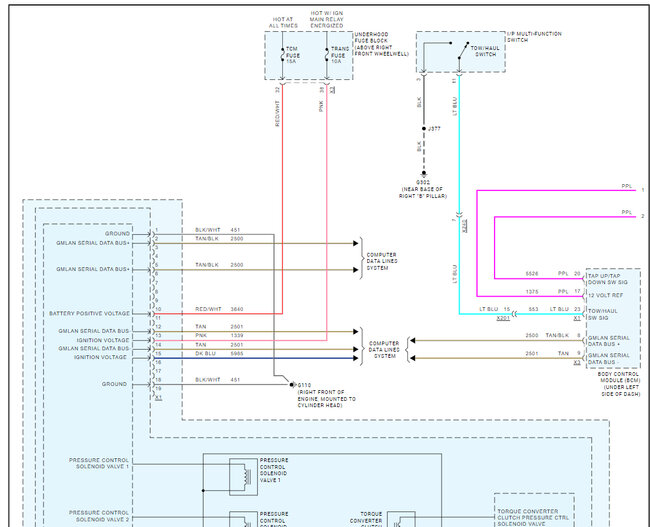The width and height of the screenshot is (650, 527).
Task: Click the X1 connector label below pin 19
Action: pos(158,398)
